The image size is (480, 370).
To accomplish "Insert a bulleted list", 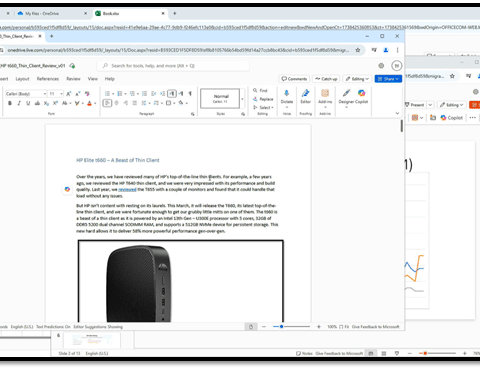I will [107, 94].
